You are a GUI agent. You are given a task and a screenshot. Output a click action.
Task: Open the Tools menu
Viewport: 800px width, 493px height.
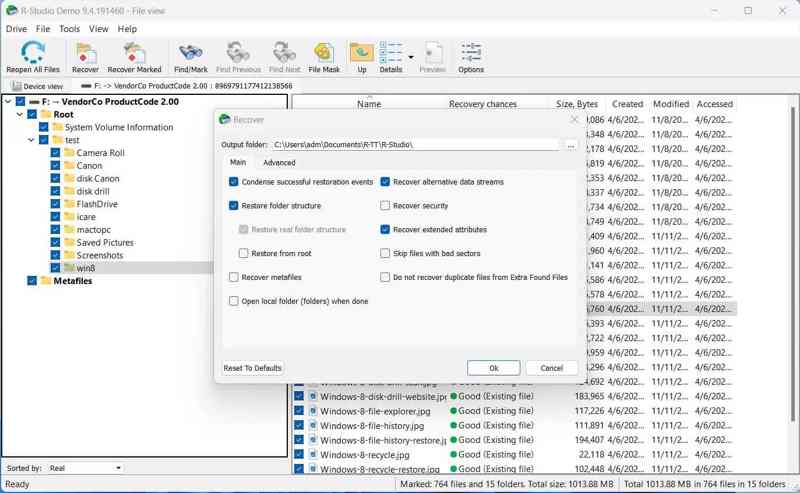pos(69,29)
